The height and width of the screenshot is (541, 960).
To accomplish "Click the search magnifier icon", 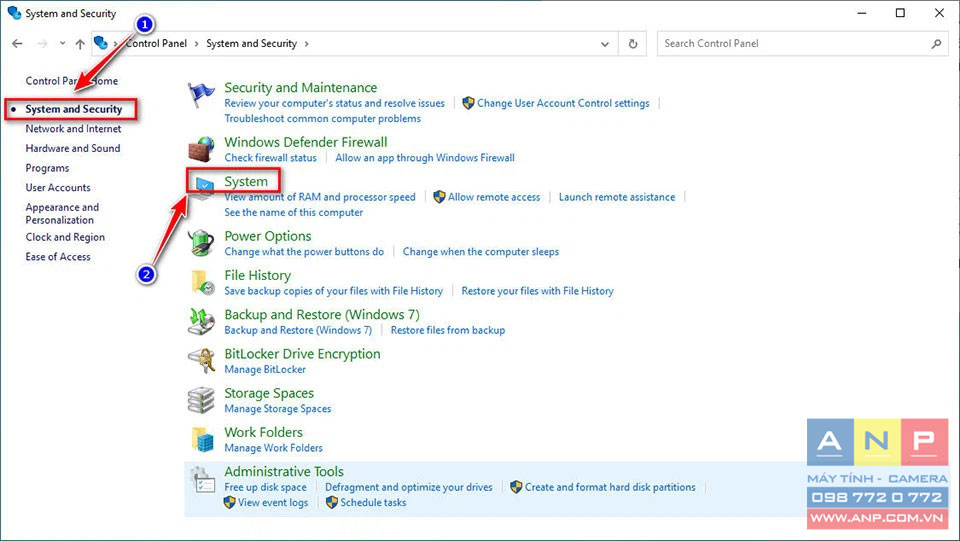I will coord(936,43).
